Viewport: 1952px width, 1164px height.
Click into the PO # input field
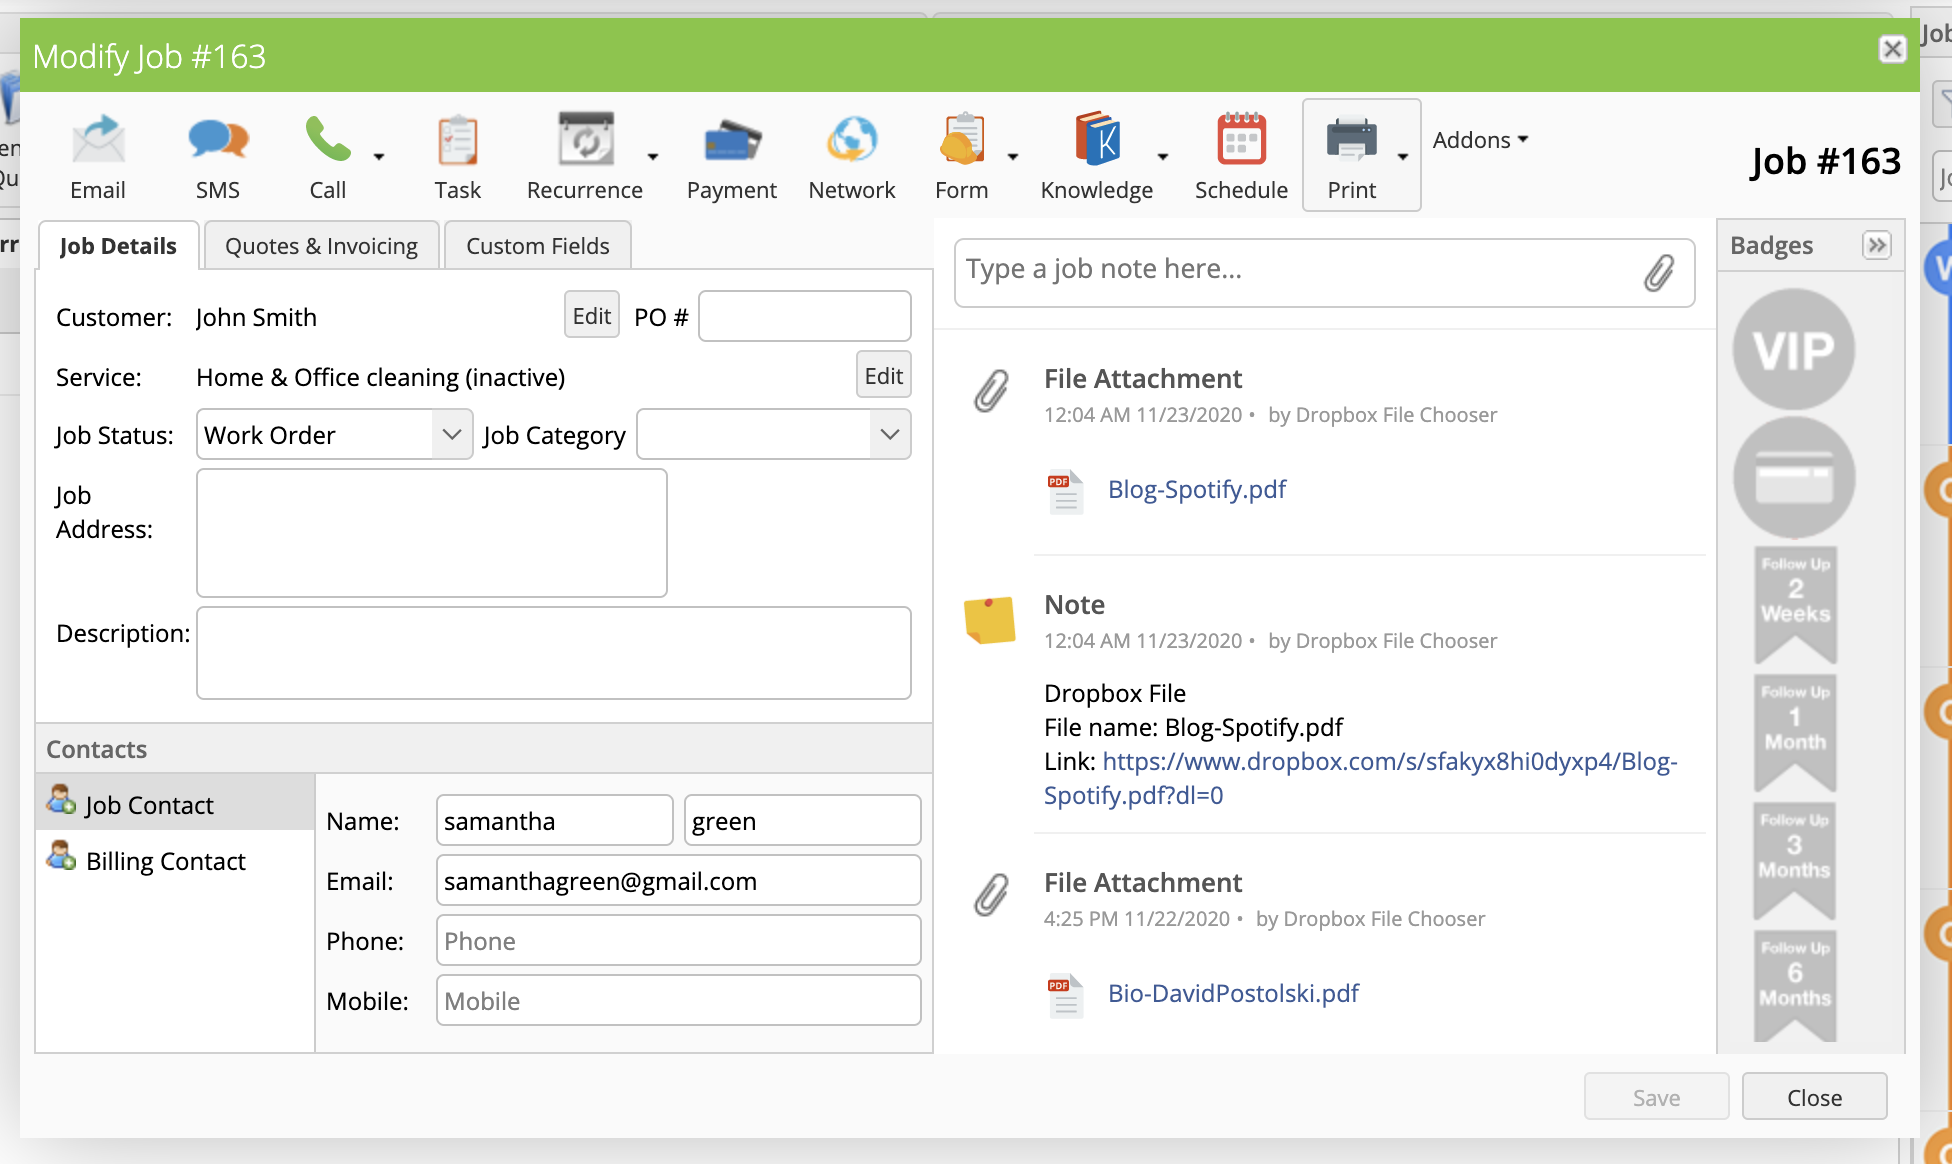point(804,316)
